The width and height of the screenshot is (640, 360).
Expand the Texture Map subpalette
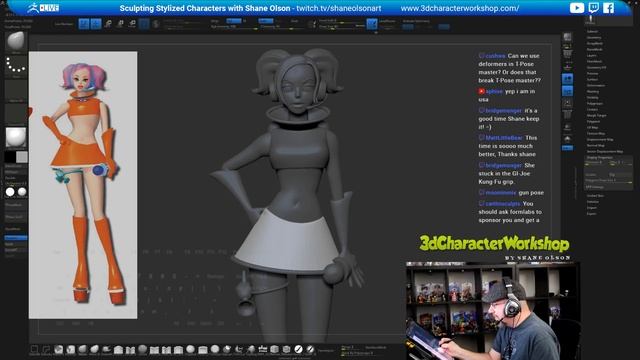[x=596, y=133]
